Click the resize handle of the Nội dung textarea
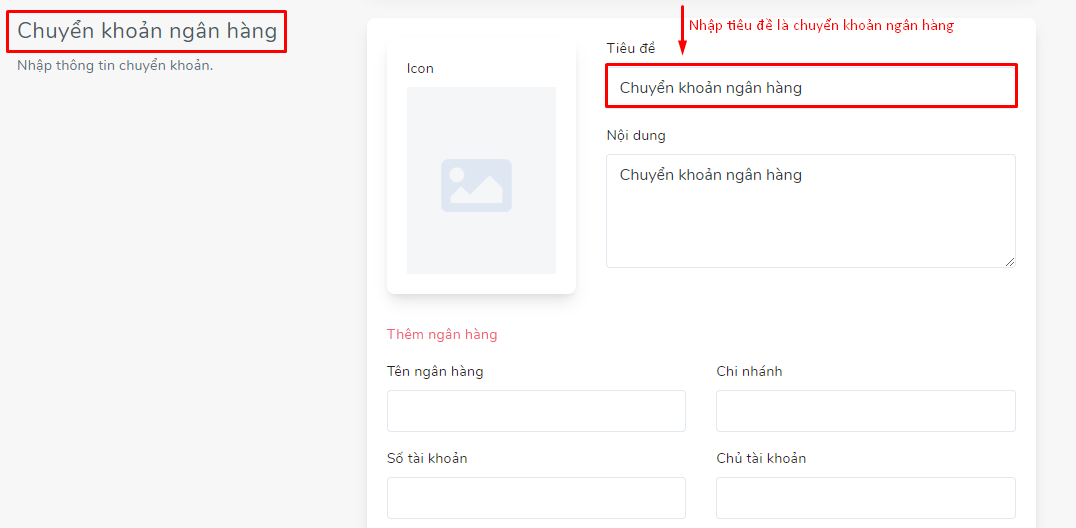The image size is (1076, 528). coord(1010,262)
